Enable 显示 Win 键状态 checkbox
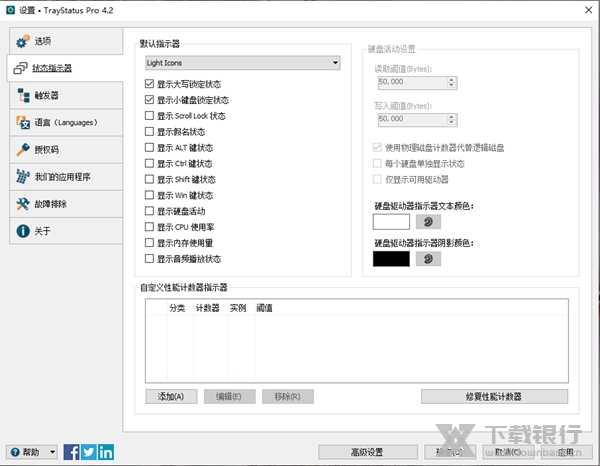 click(149, 195)
